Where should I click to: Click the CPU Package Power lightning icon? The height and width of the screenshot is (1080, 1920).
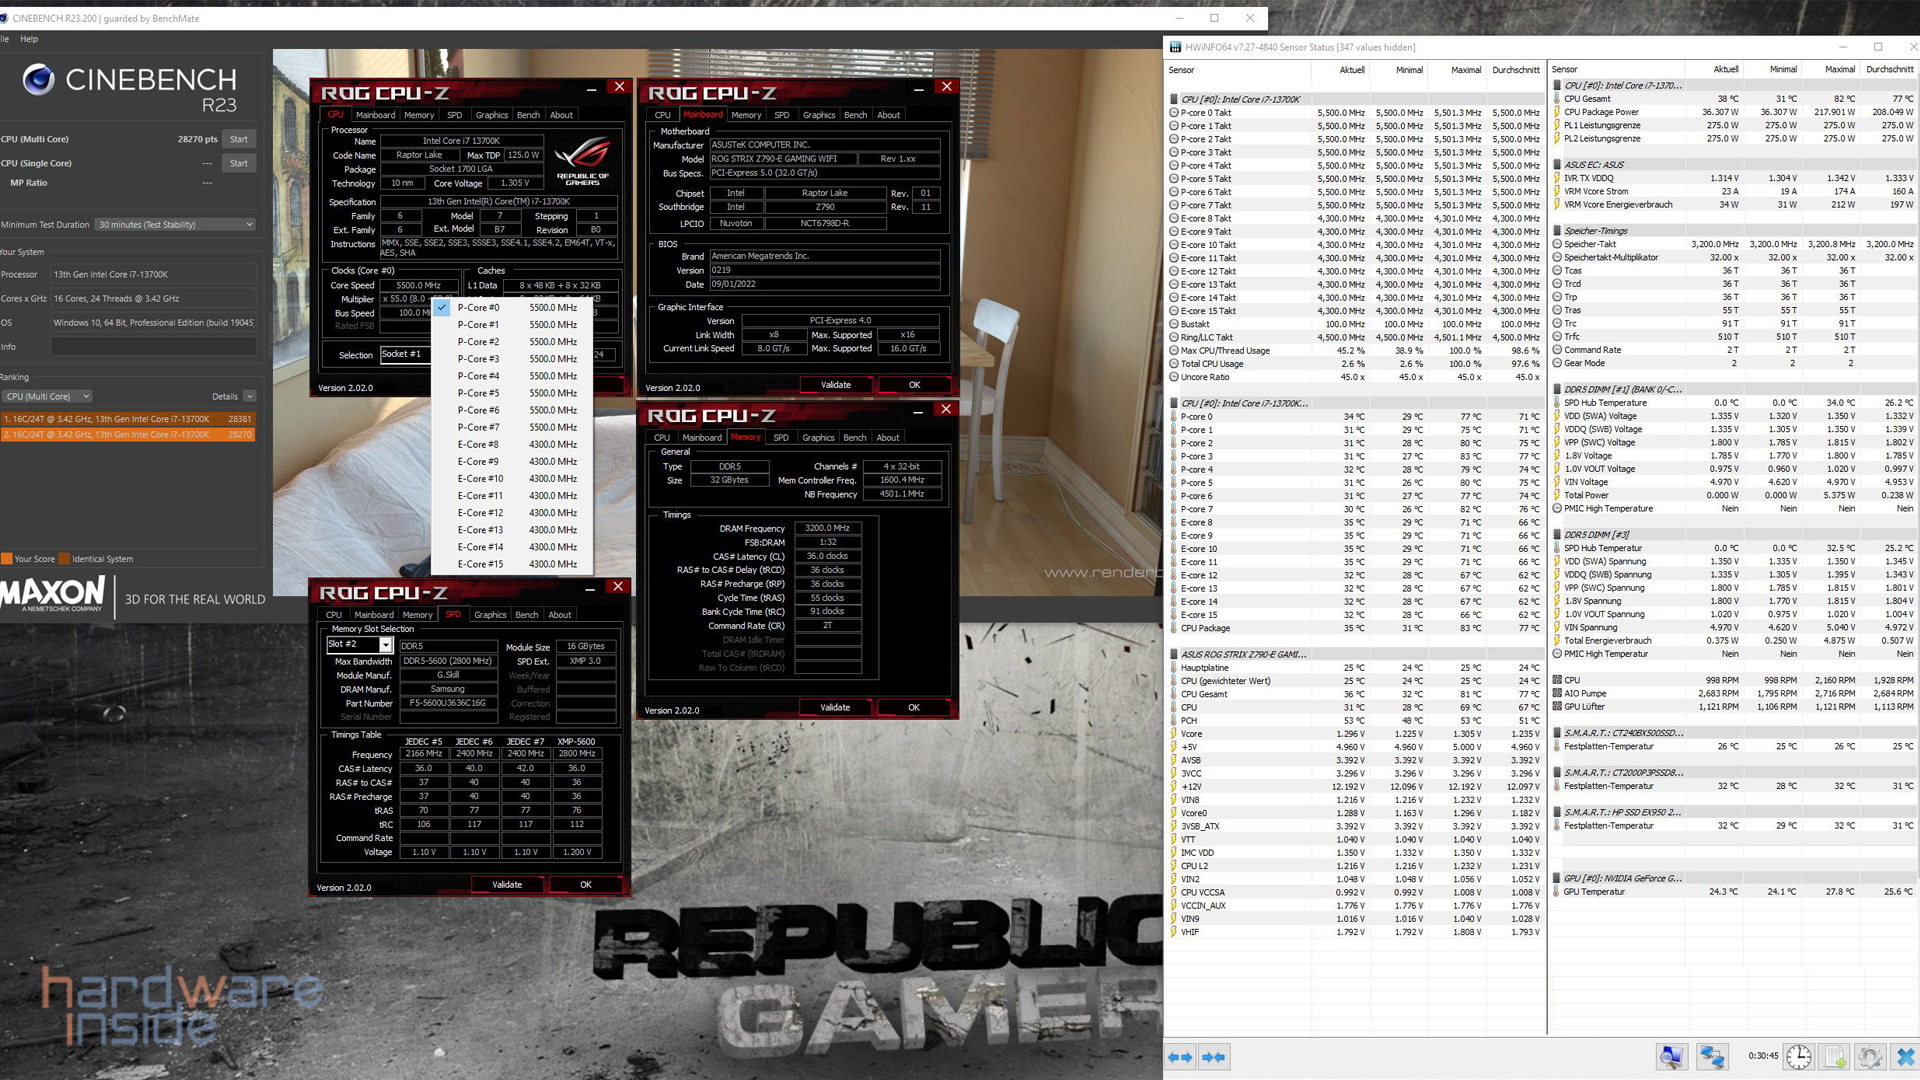(1557, 112)
